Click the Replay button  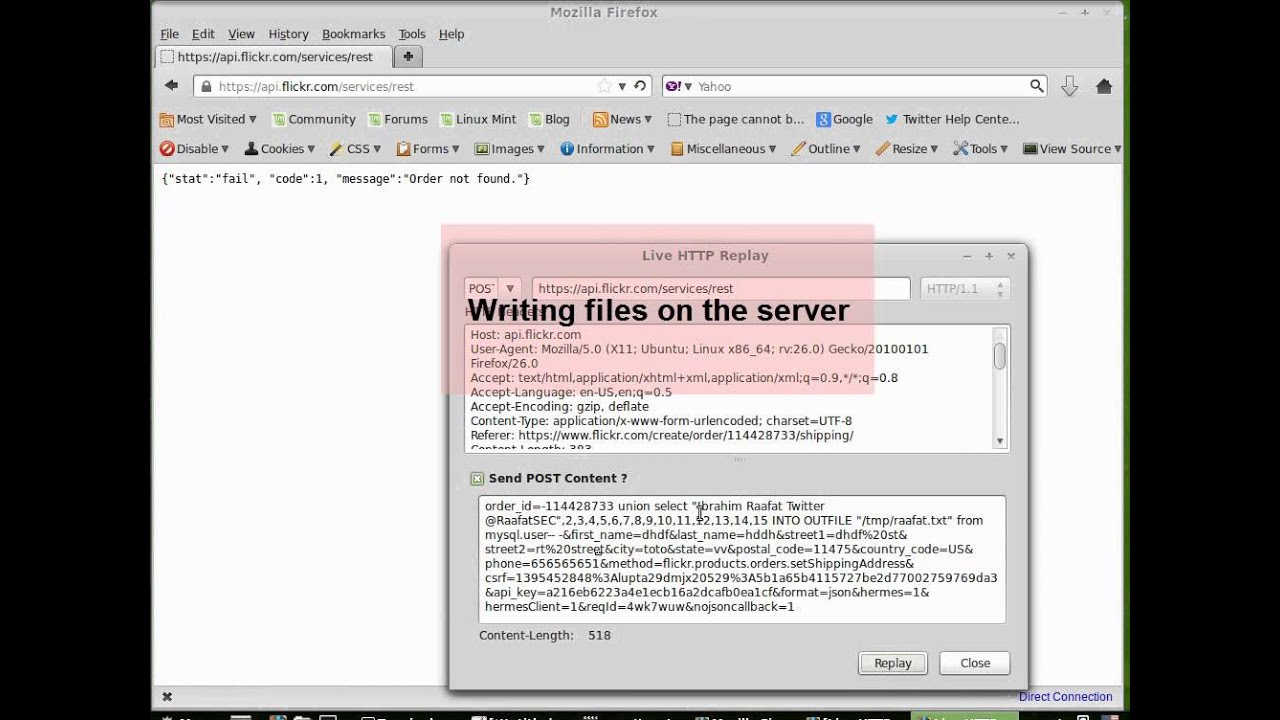(893, 663)
